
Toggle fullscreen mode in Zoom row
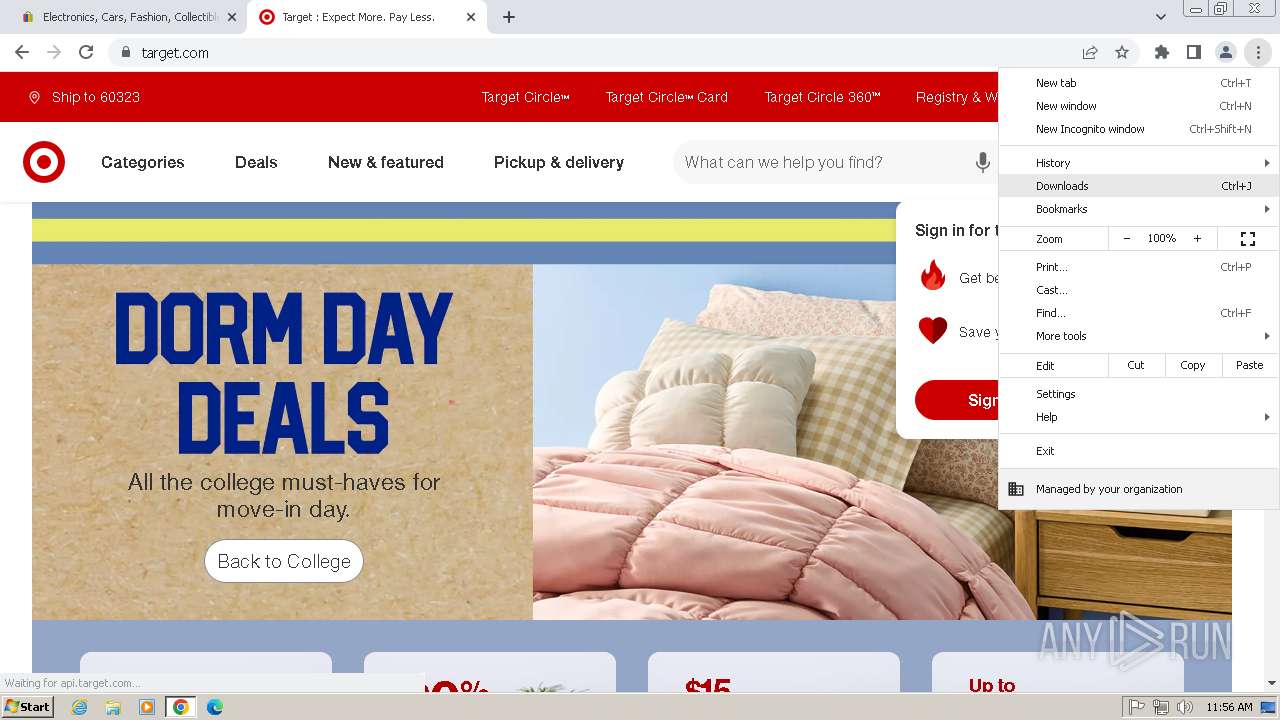pos(1248,239)
